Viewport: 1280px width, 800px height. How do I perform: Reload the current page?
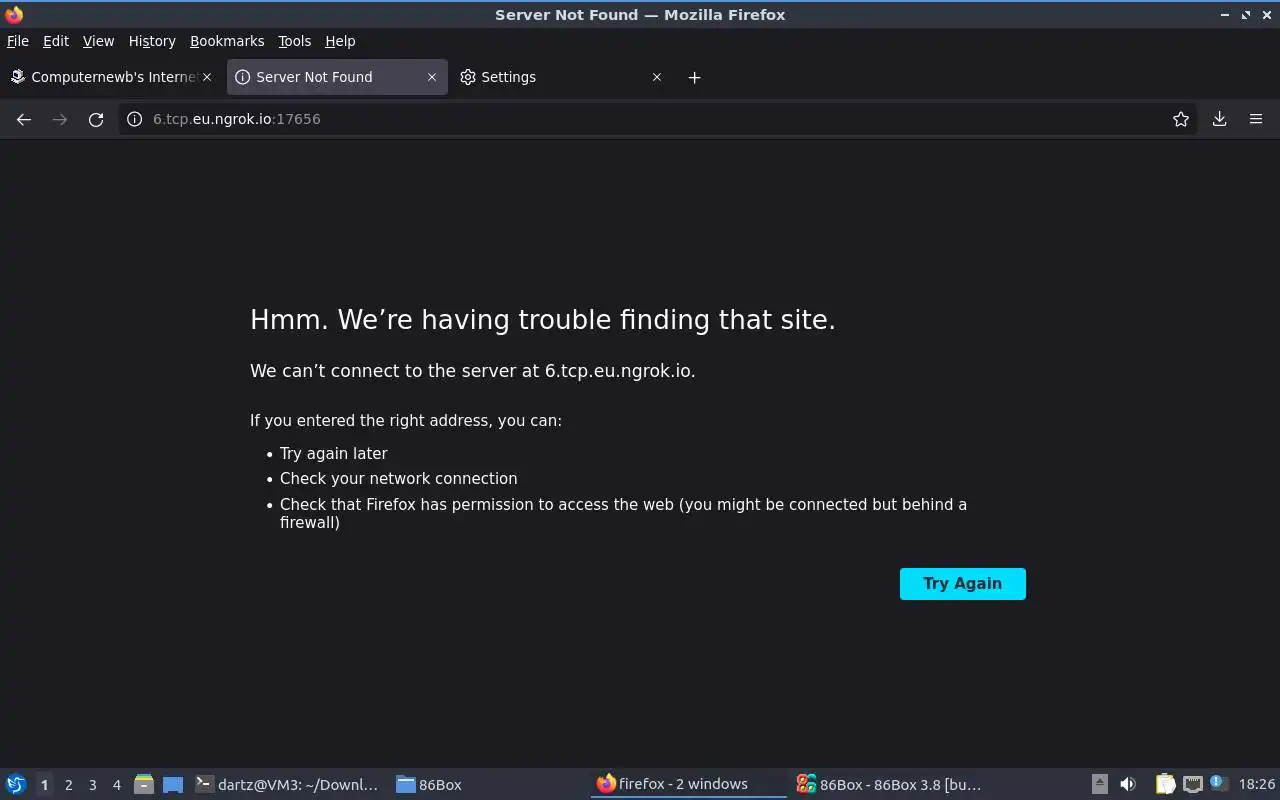click(x=96, y=119)
